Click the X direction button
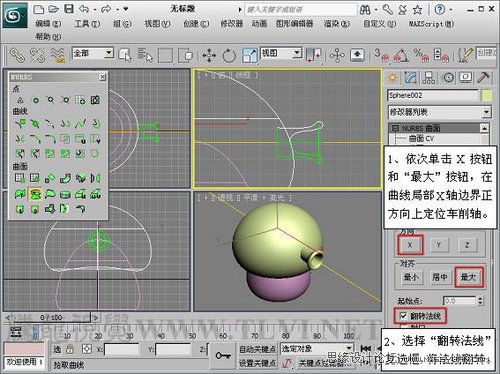The height and width of the screenshot is (374, 500). click(x=410, y=245)
